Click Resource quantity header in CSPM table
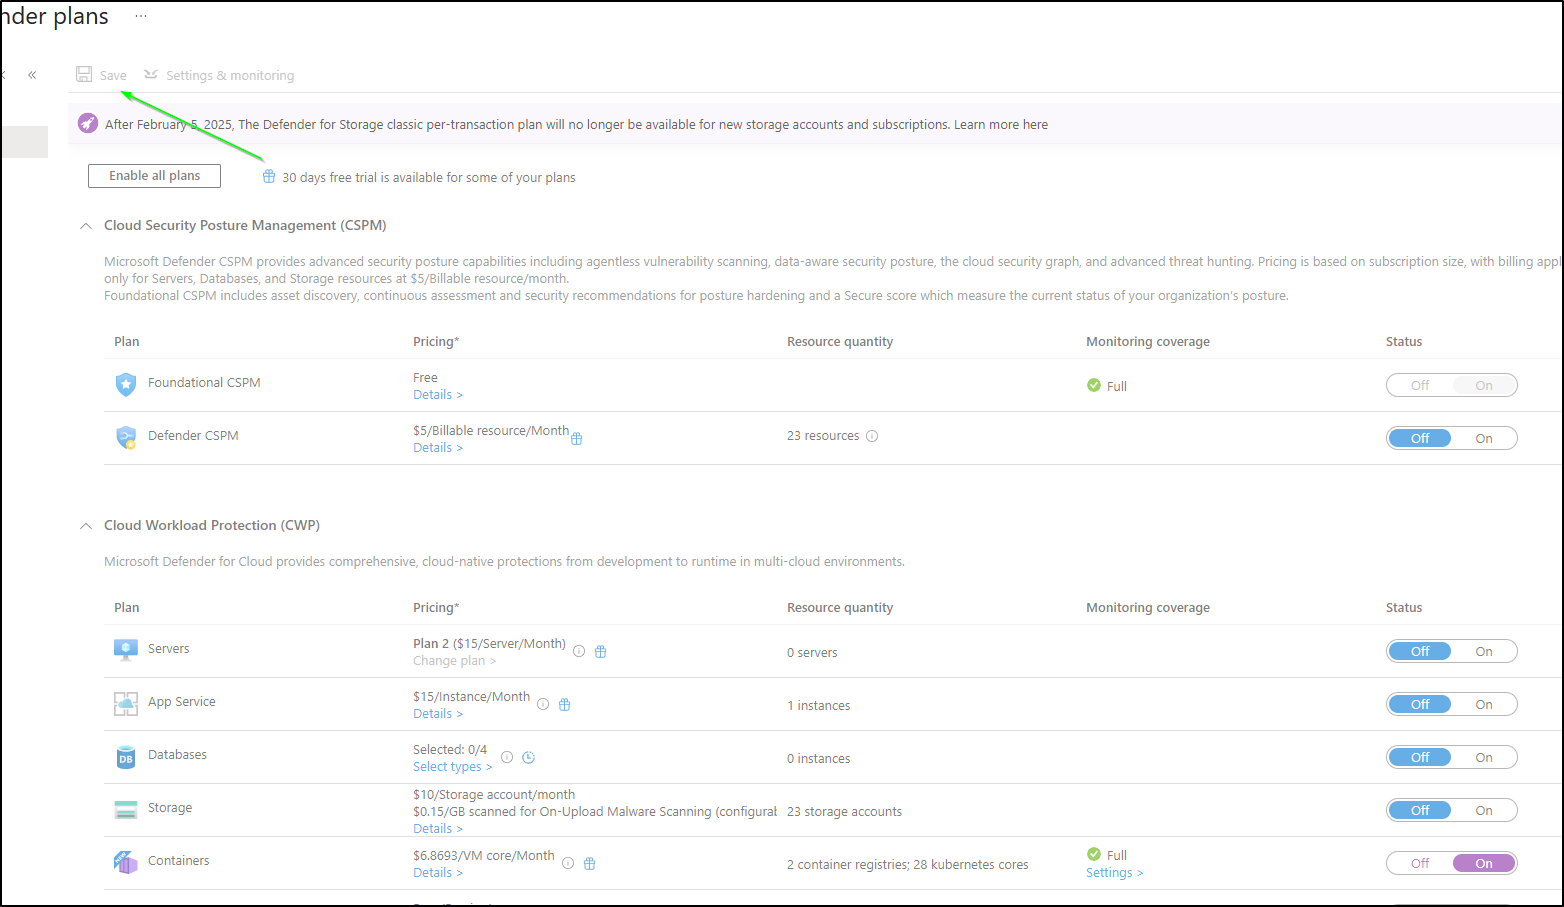Viewport: 1564px width, 907px height. pos(840,342)
